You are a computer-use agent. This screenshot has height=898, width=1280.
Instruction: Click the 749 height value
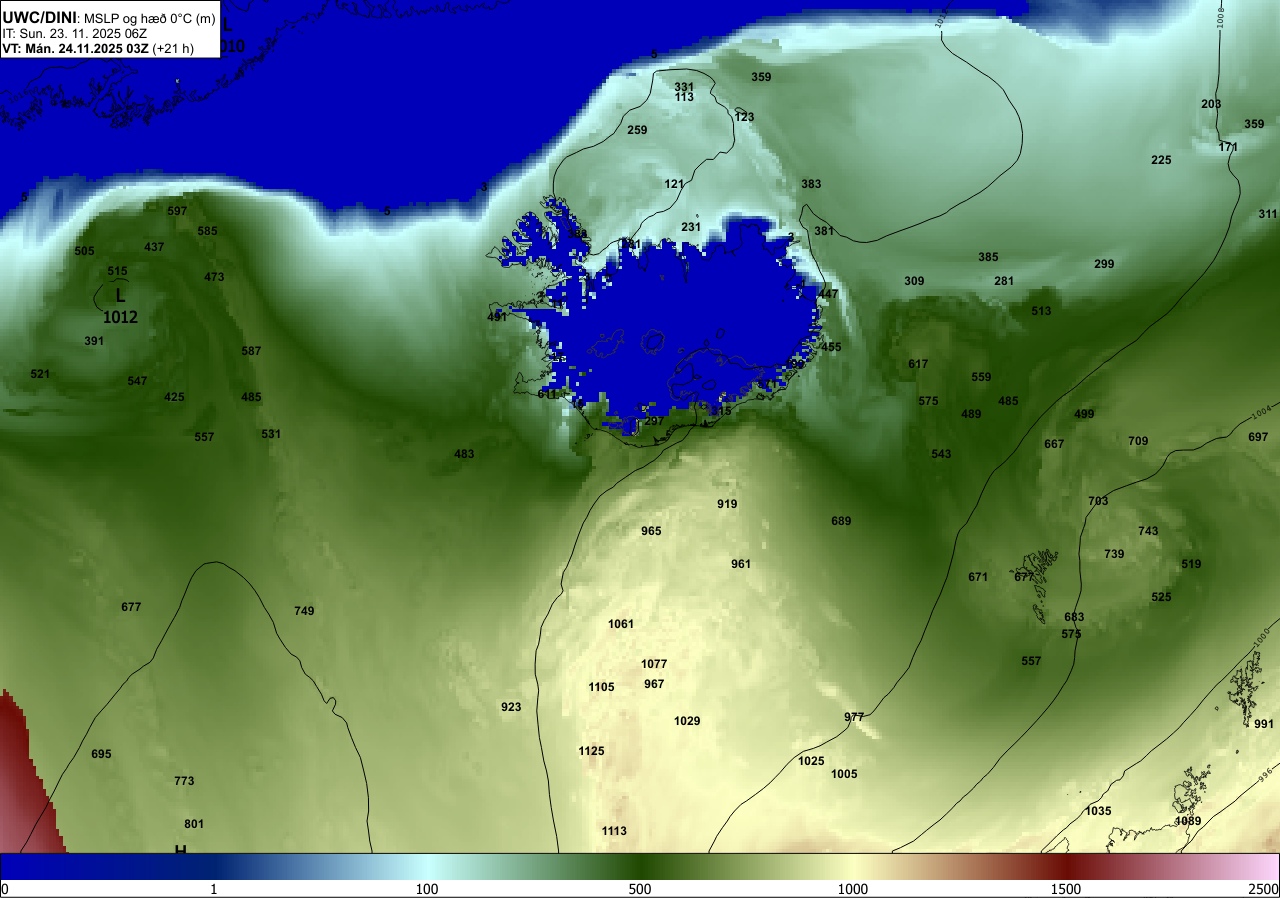coord(304,611)
